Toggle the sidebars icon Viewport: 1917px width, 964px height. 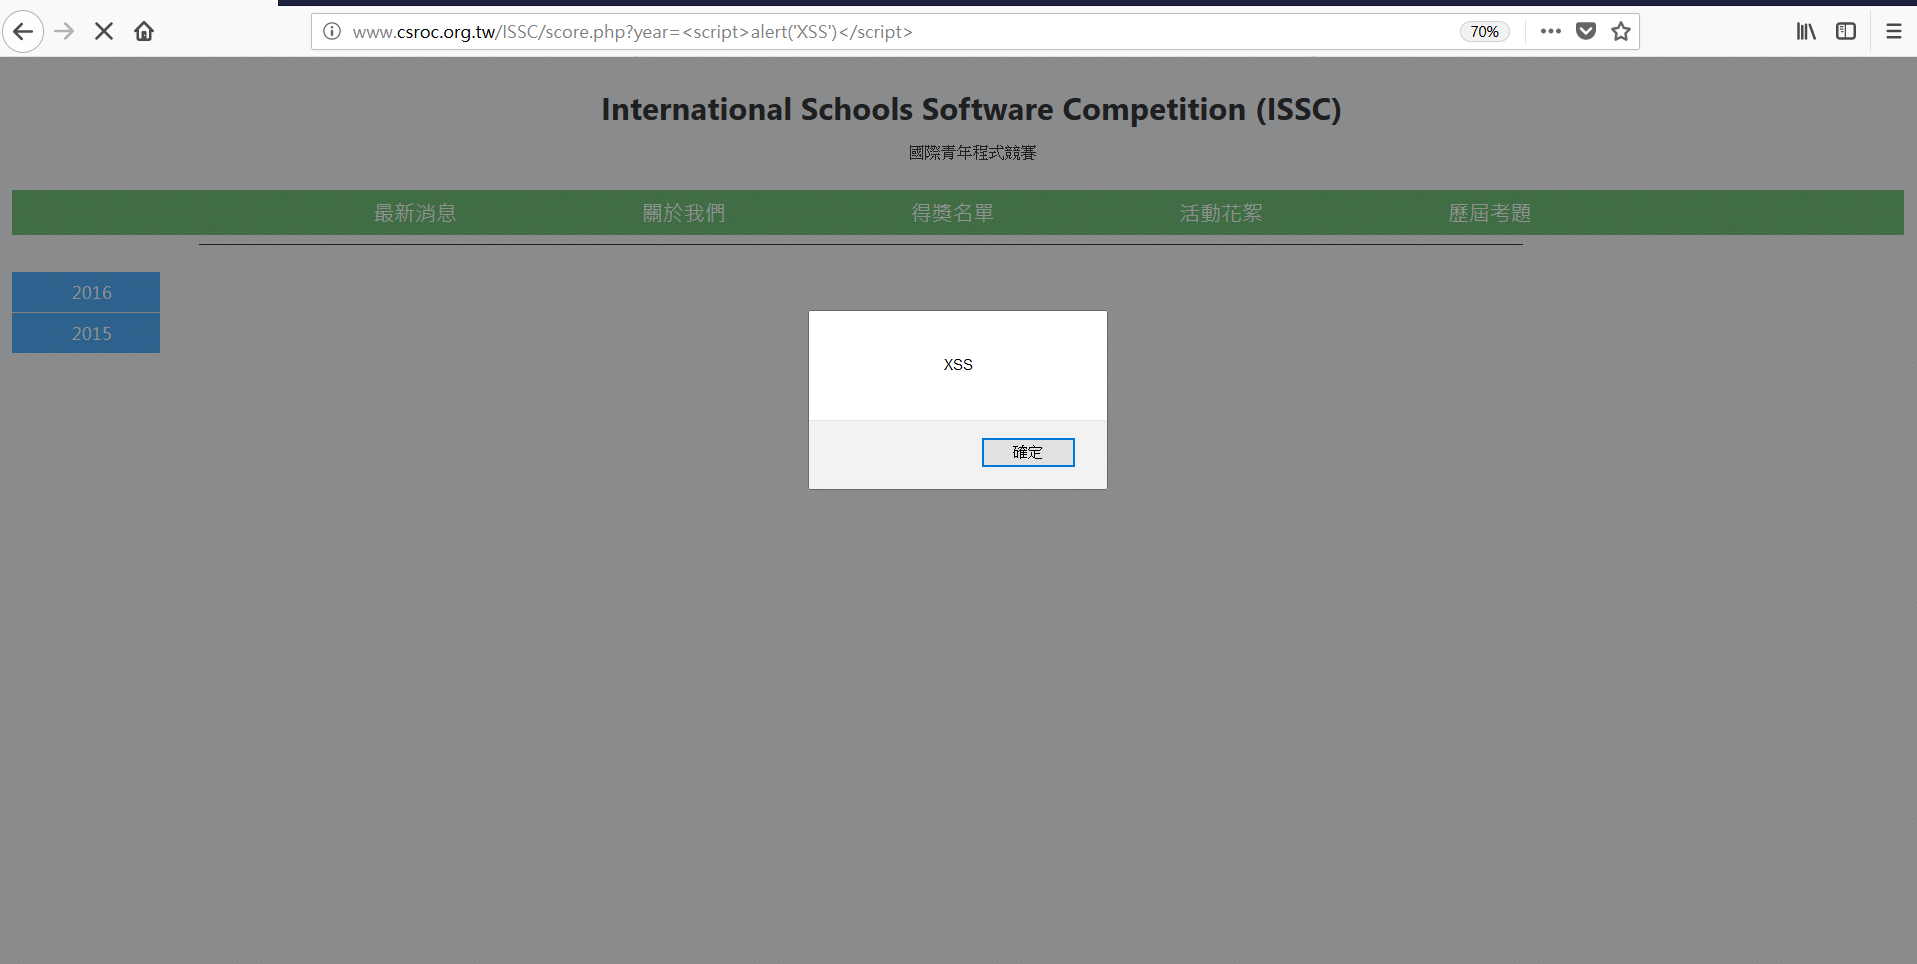[1846, 31]
